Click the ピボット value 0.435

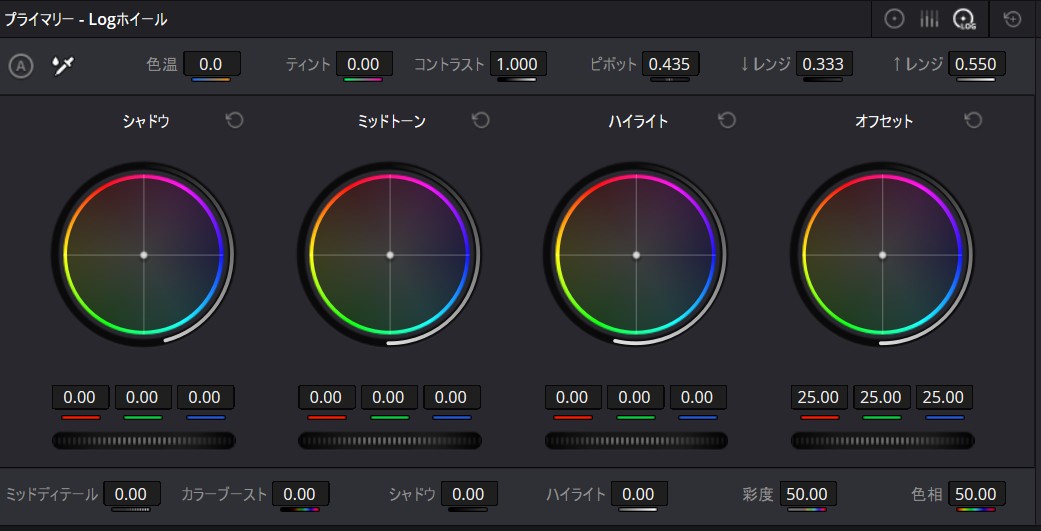[x=669, y=64]
